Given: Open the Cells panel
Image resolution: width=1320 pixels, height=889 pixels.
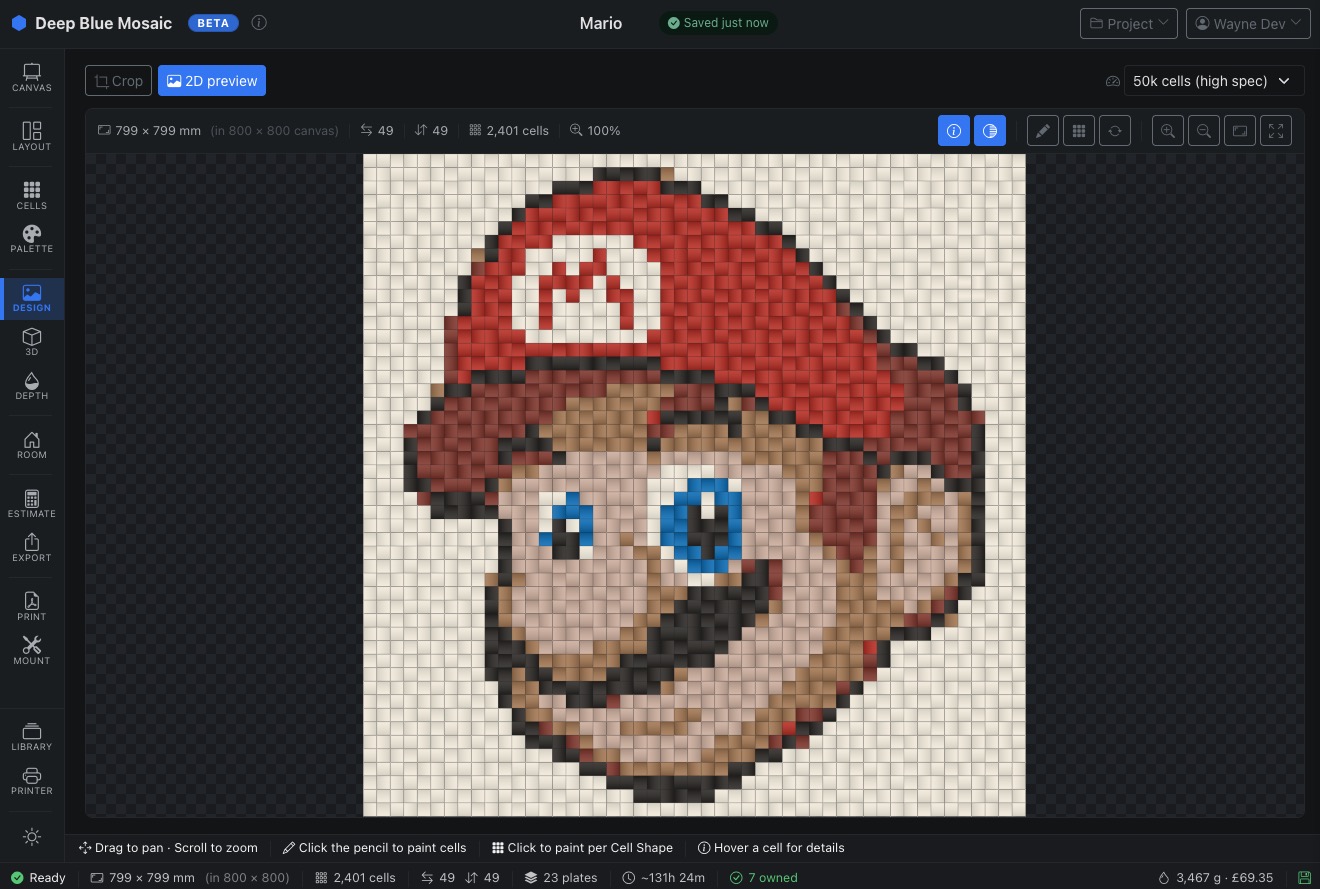Looking at the screenshot, I should click(32, 195).
